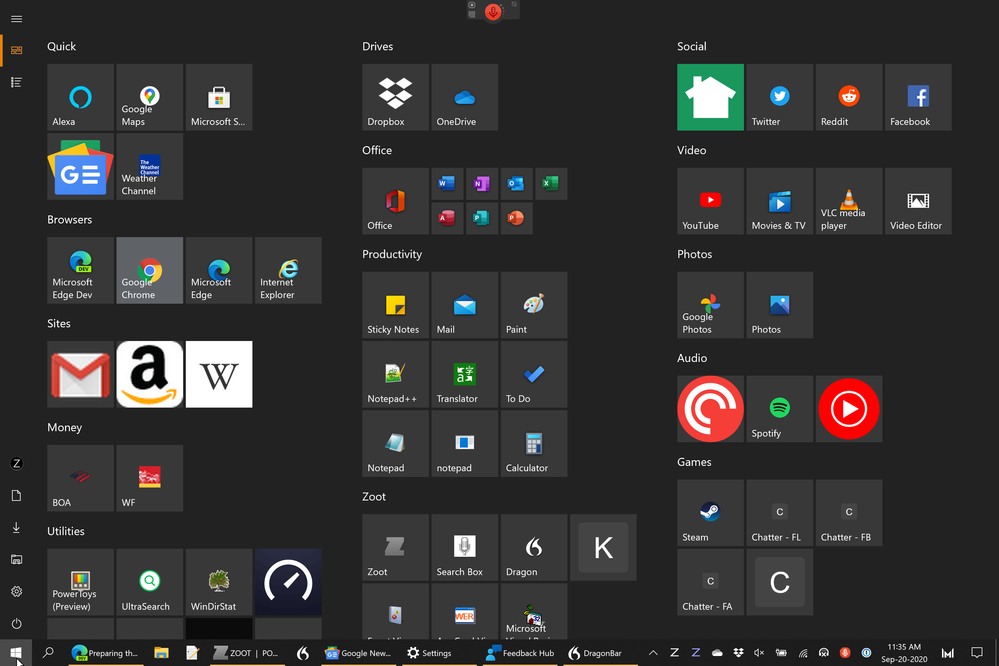Launch UltraSearch utility
This screenshot has width=999, height=666.
(x=150, y=582)
